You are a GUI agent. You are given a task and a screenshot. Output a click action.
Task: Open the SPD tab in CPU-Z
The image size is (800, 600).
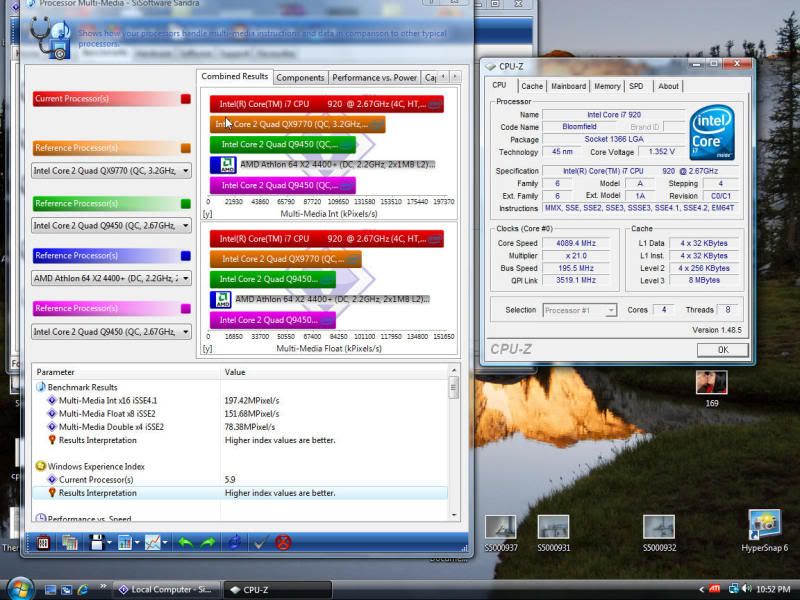pyautogui.click(x=636, y=86)
